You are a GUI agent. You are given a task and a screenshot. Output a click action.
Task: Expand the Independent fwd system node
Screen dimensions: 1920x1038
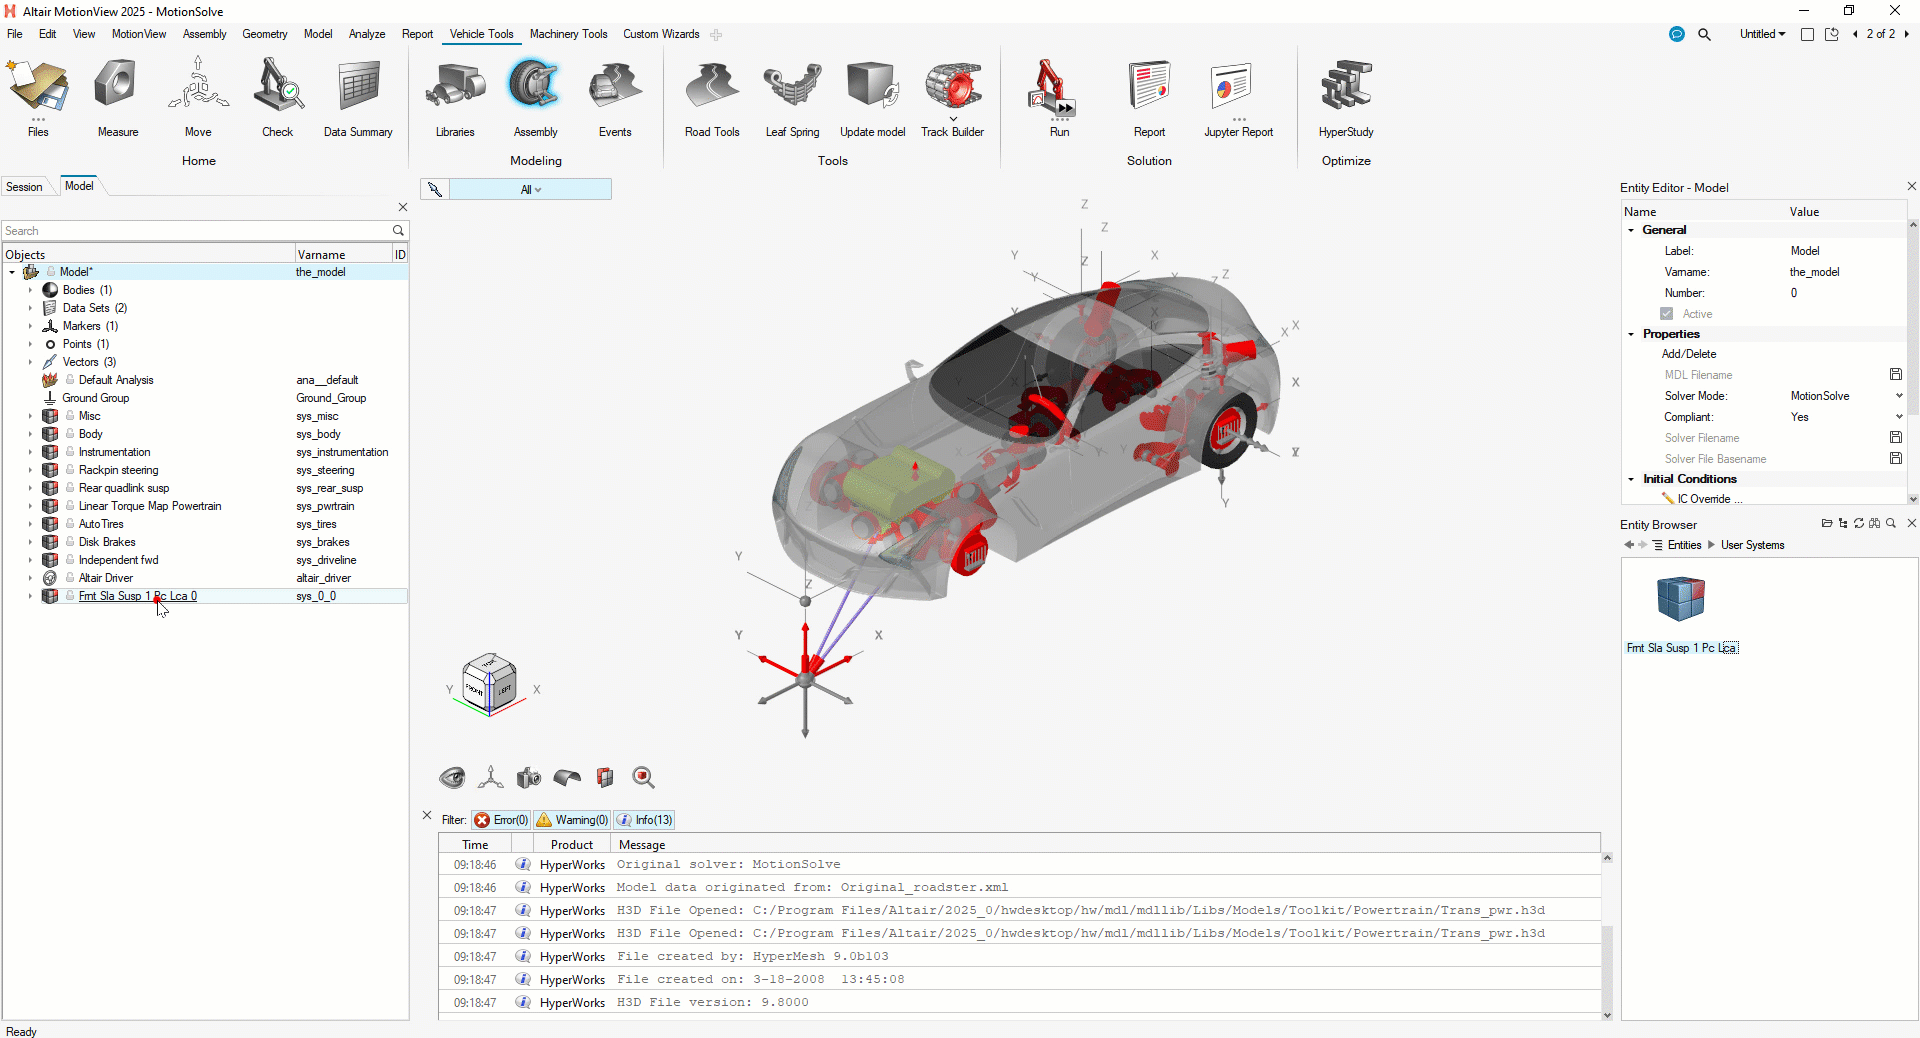click(x=30, y=560)
